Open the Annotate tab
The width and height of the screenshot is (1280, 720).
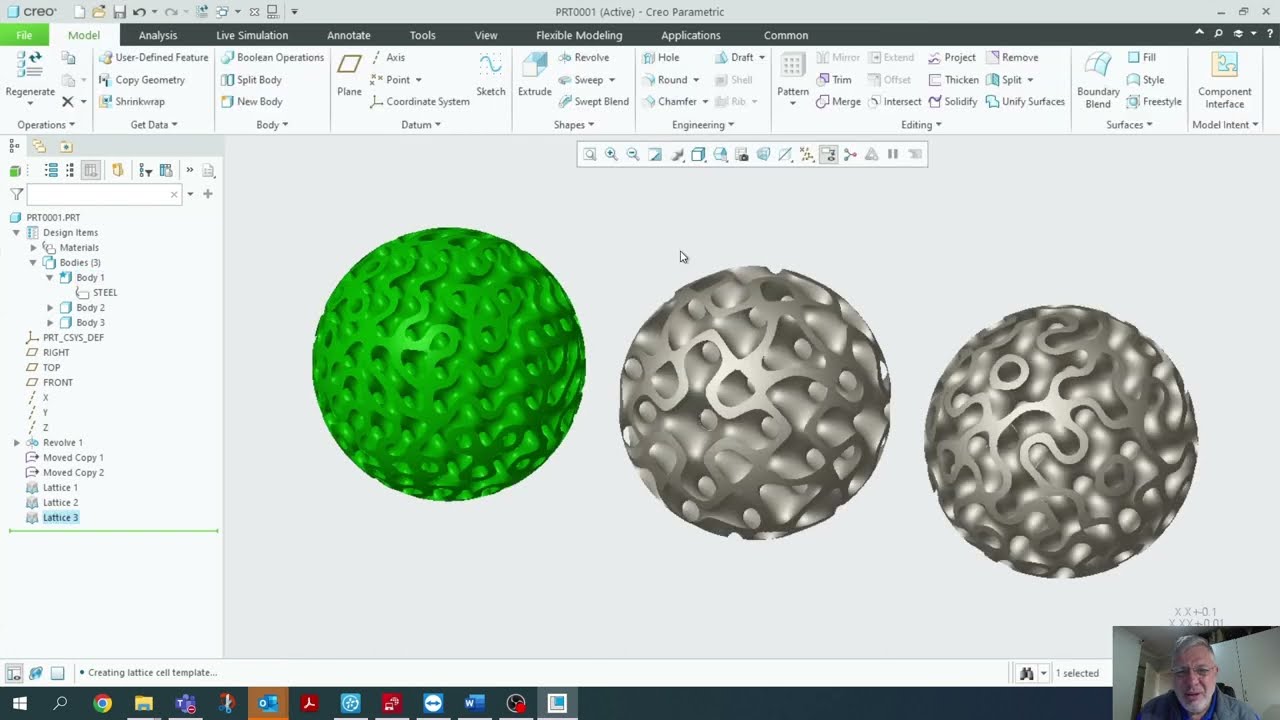pos(349,35)
